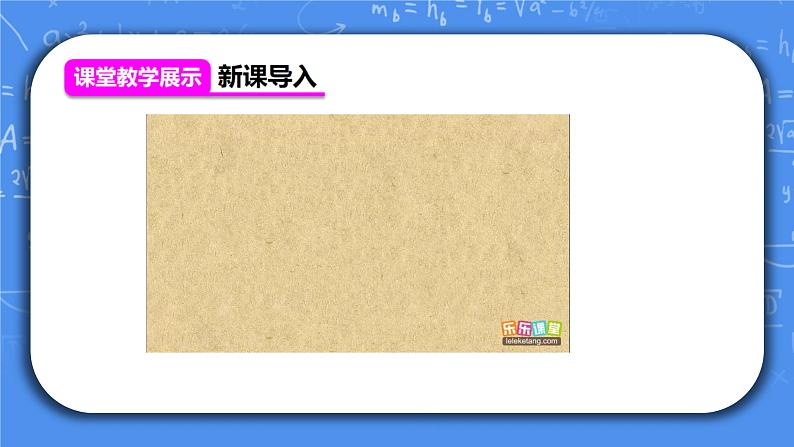
Task: Click the green 课 tile in logo
Action: (x=537, y=327)
